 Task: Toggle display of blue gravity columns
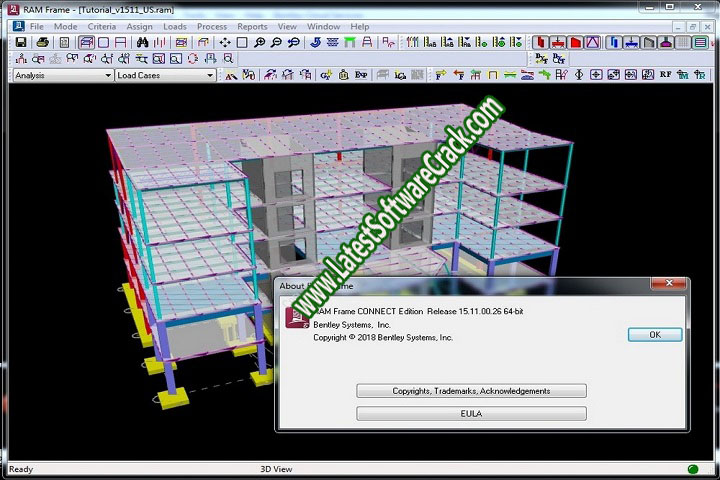coord(614,43)
